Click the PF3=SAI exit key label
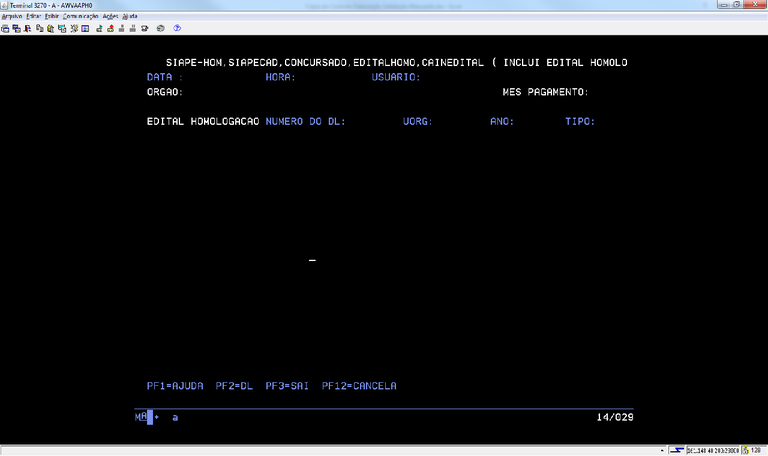The height and width of the screenshot is (456, 768). point(289,386)
